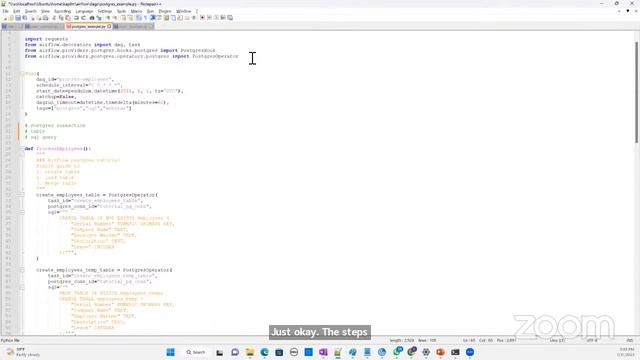Click the '# sql query' comment line
Image resolution: width=640 pixels, height=360 pixels.
click(41, 137)
